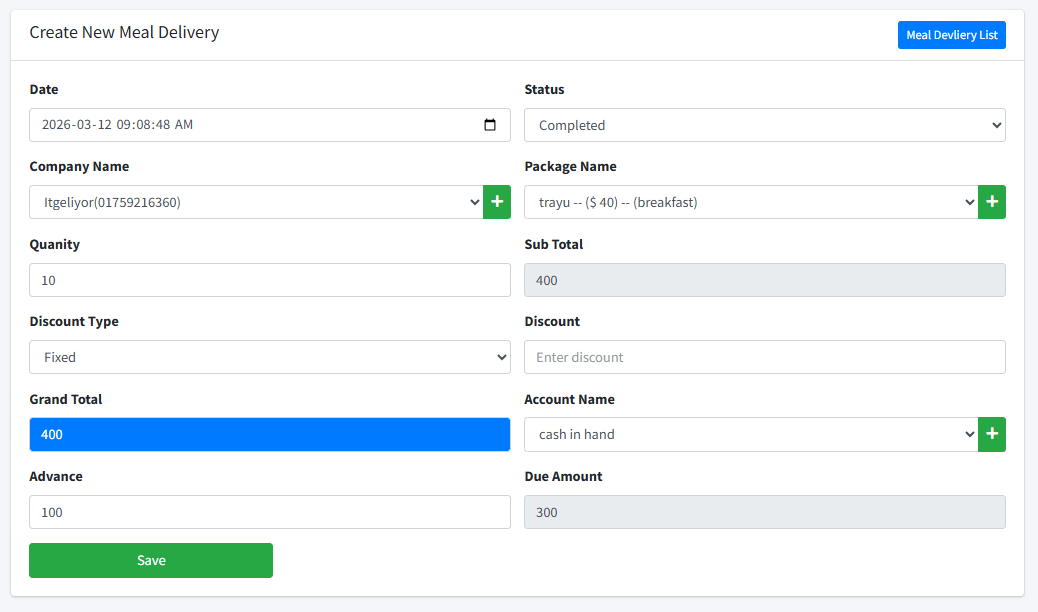Click the Due Amount field showing 300
The image size is (1038, 612).
coord(765,512)
